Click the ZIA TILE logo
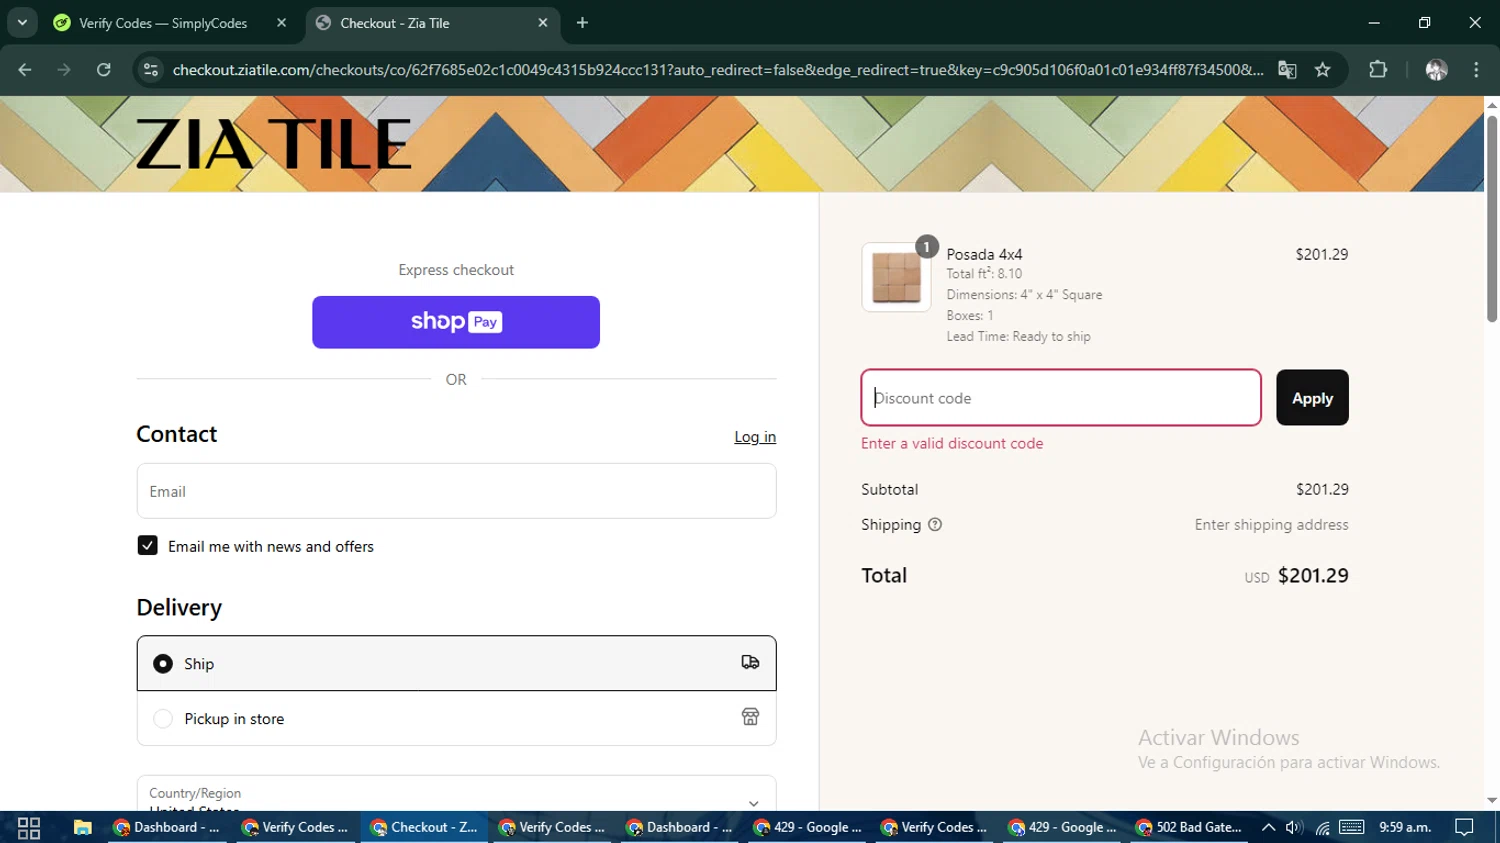Screen dimensions: 1500x843 pyautogui.click(x=273, y=144)
